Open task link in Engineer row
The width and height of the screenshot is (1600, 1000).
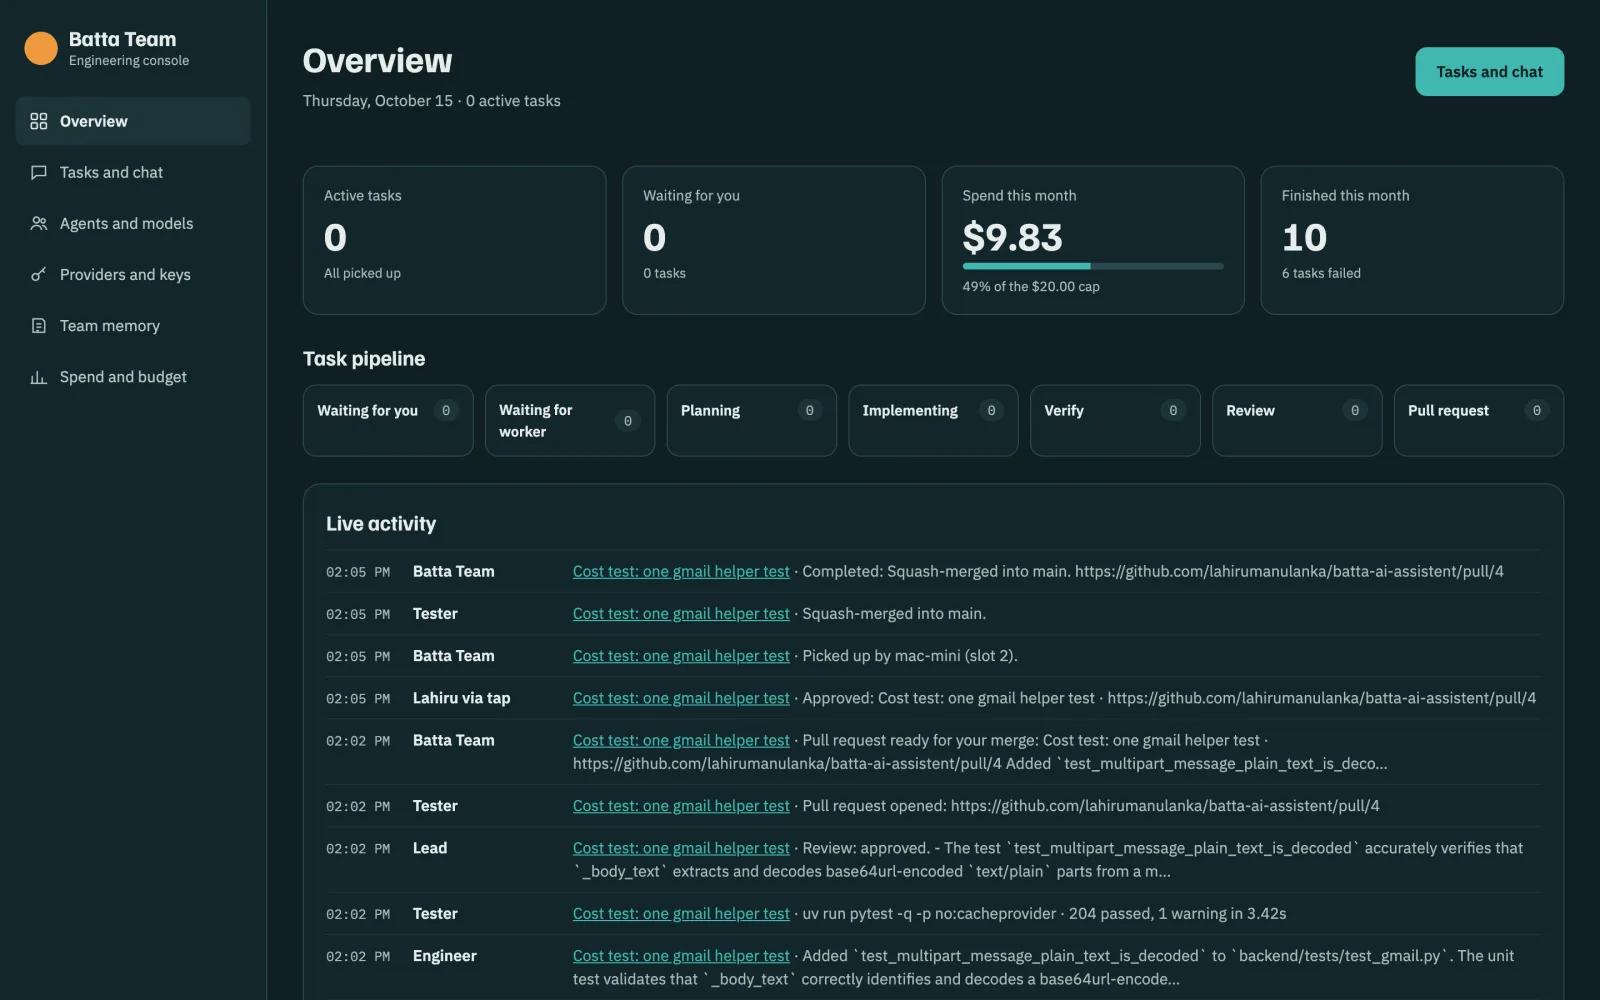pos(681,956)
